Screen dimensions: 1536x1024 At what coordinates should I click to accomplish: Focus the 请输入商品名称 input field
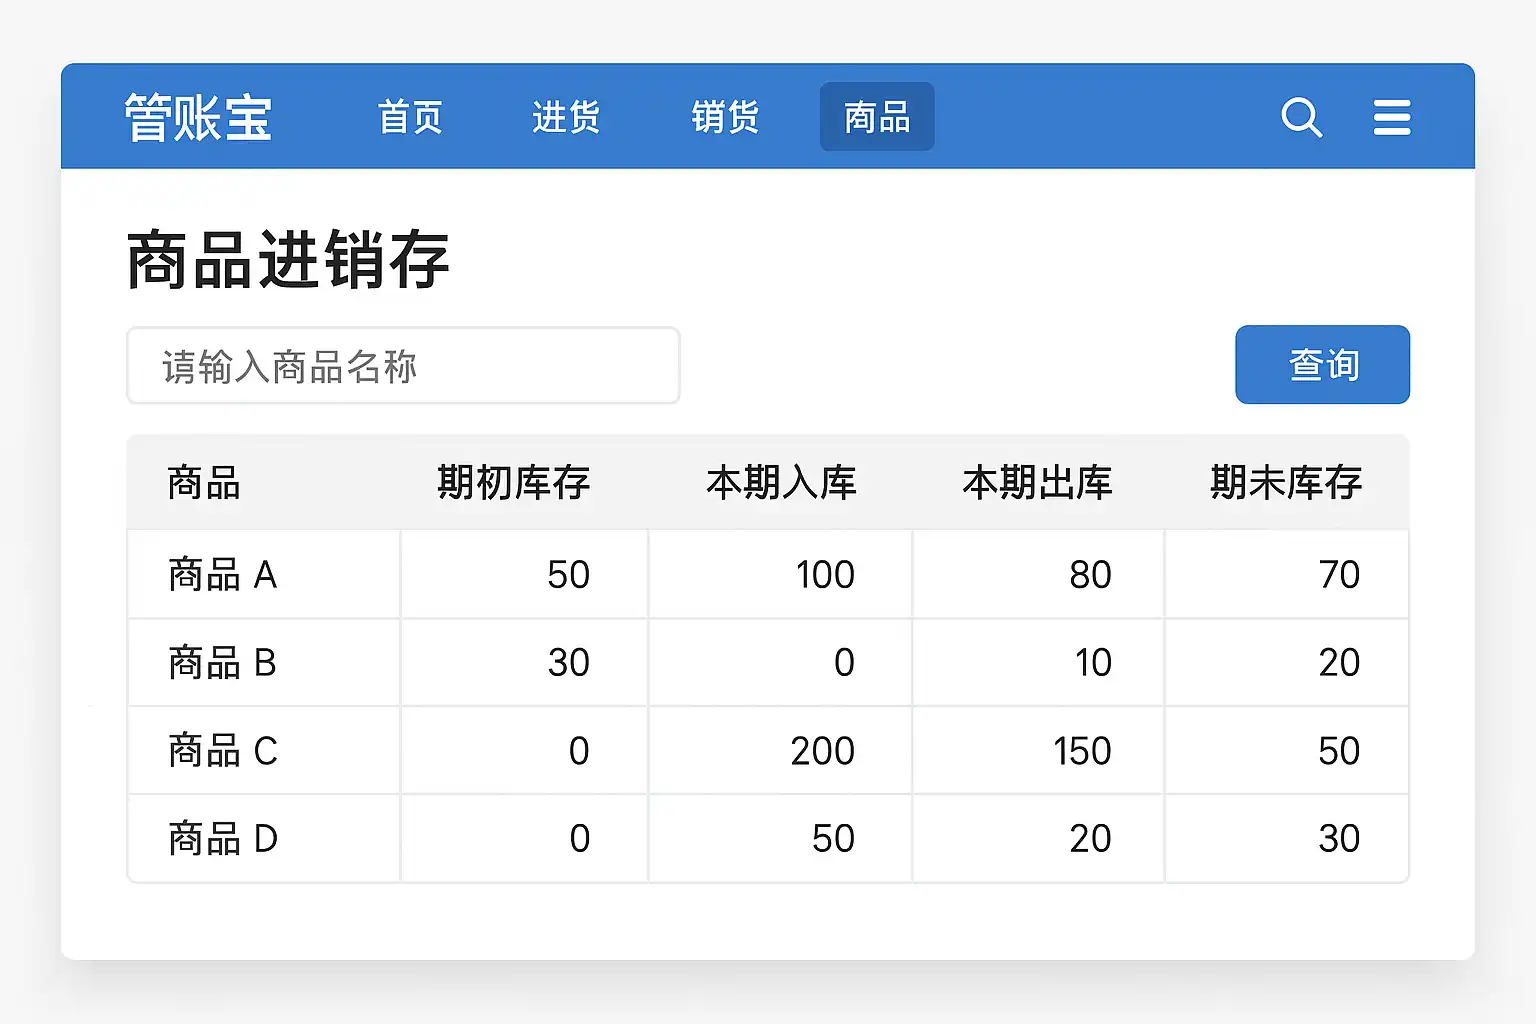coord(403,366)
